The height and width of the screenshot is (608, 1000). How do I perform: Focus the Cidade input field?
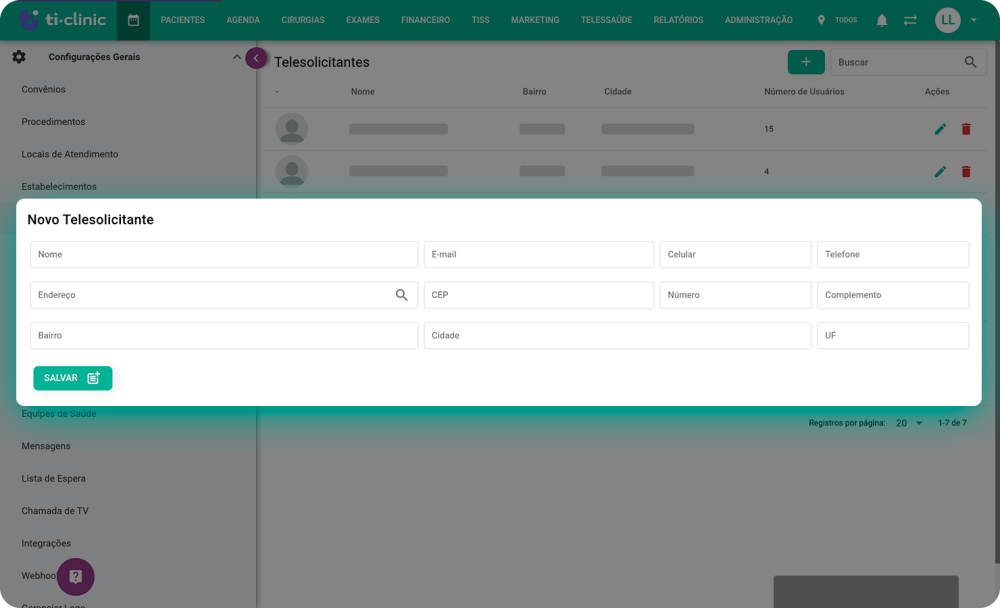point(617,336)
